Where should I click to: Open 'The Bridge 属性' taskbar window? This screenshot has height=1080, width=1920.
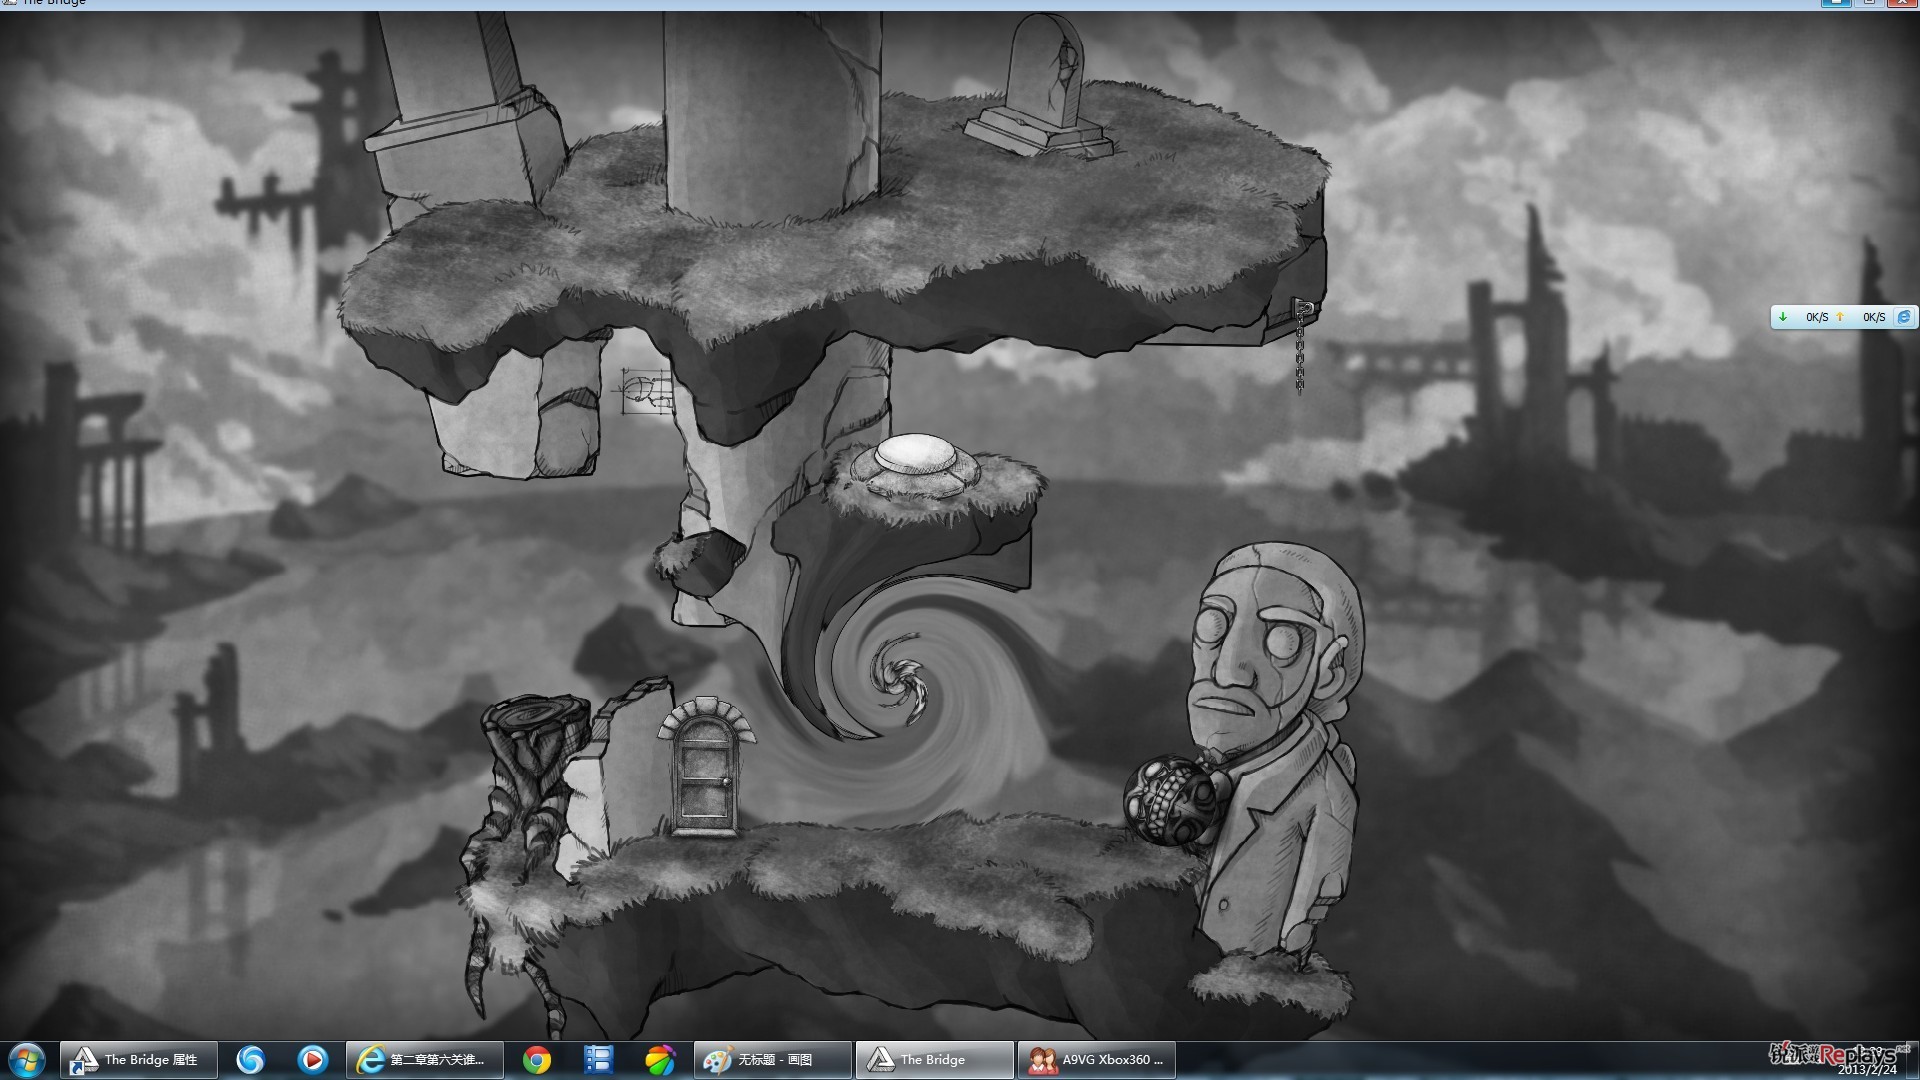click(x=139, y=1060)
